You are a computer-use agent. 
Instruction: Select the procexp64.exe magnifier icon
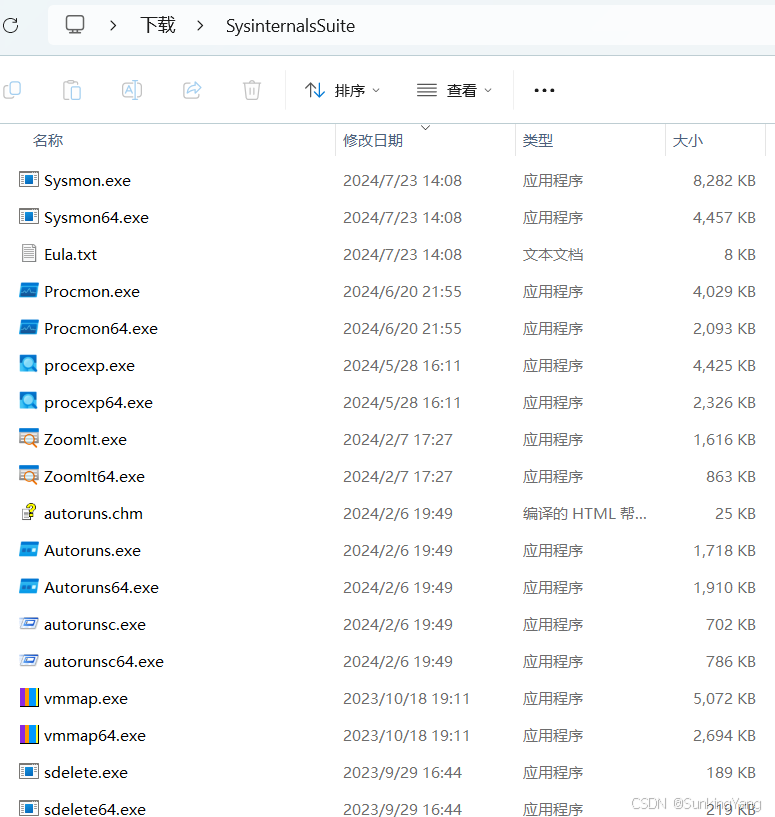tap(29, 401)
